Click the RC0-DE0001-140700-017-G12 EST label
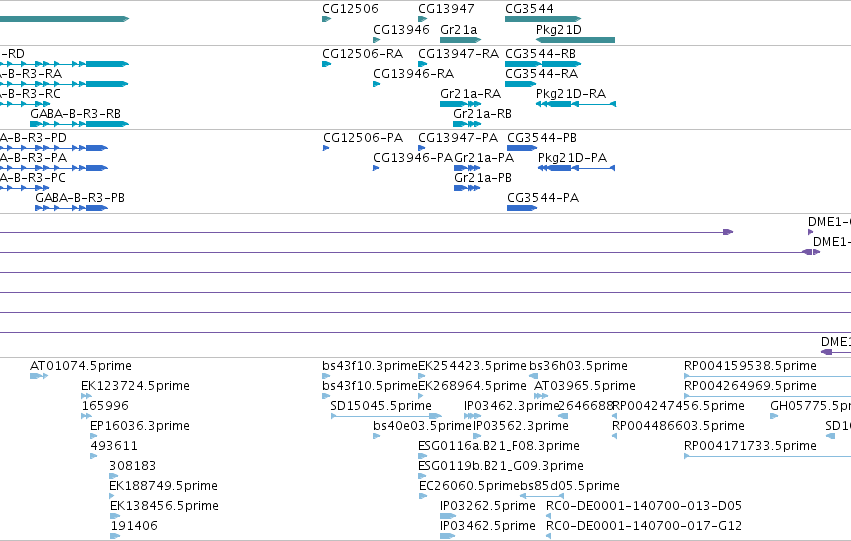This screenshot has width=851, height=541. pyautogui.click(x=644, y=526)
